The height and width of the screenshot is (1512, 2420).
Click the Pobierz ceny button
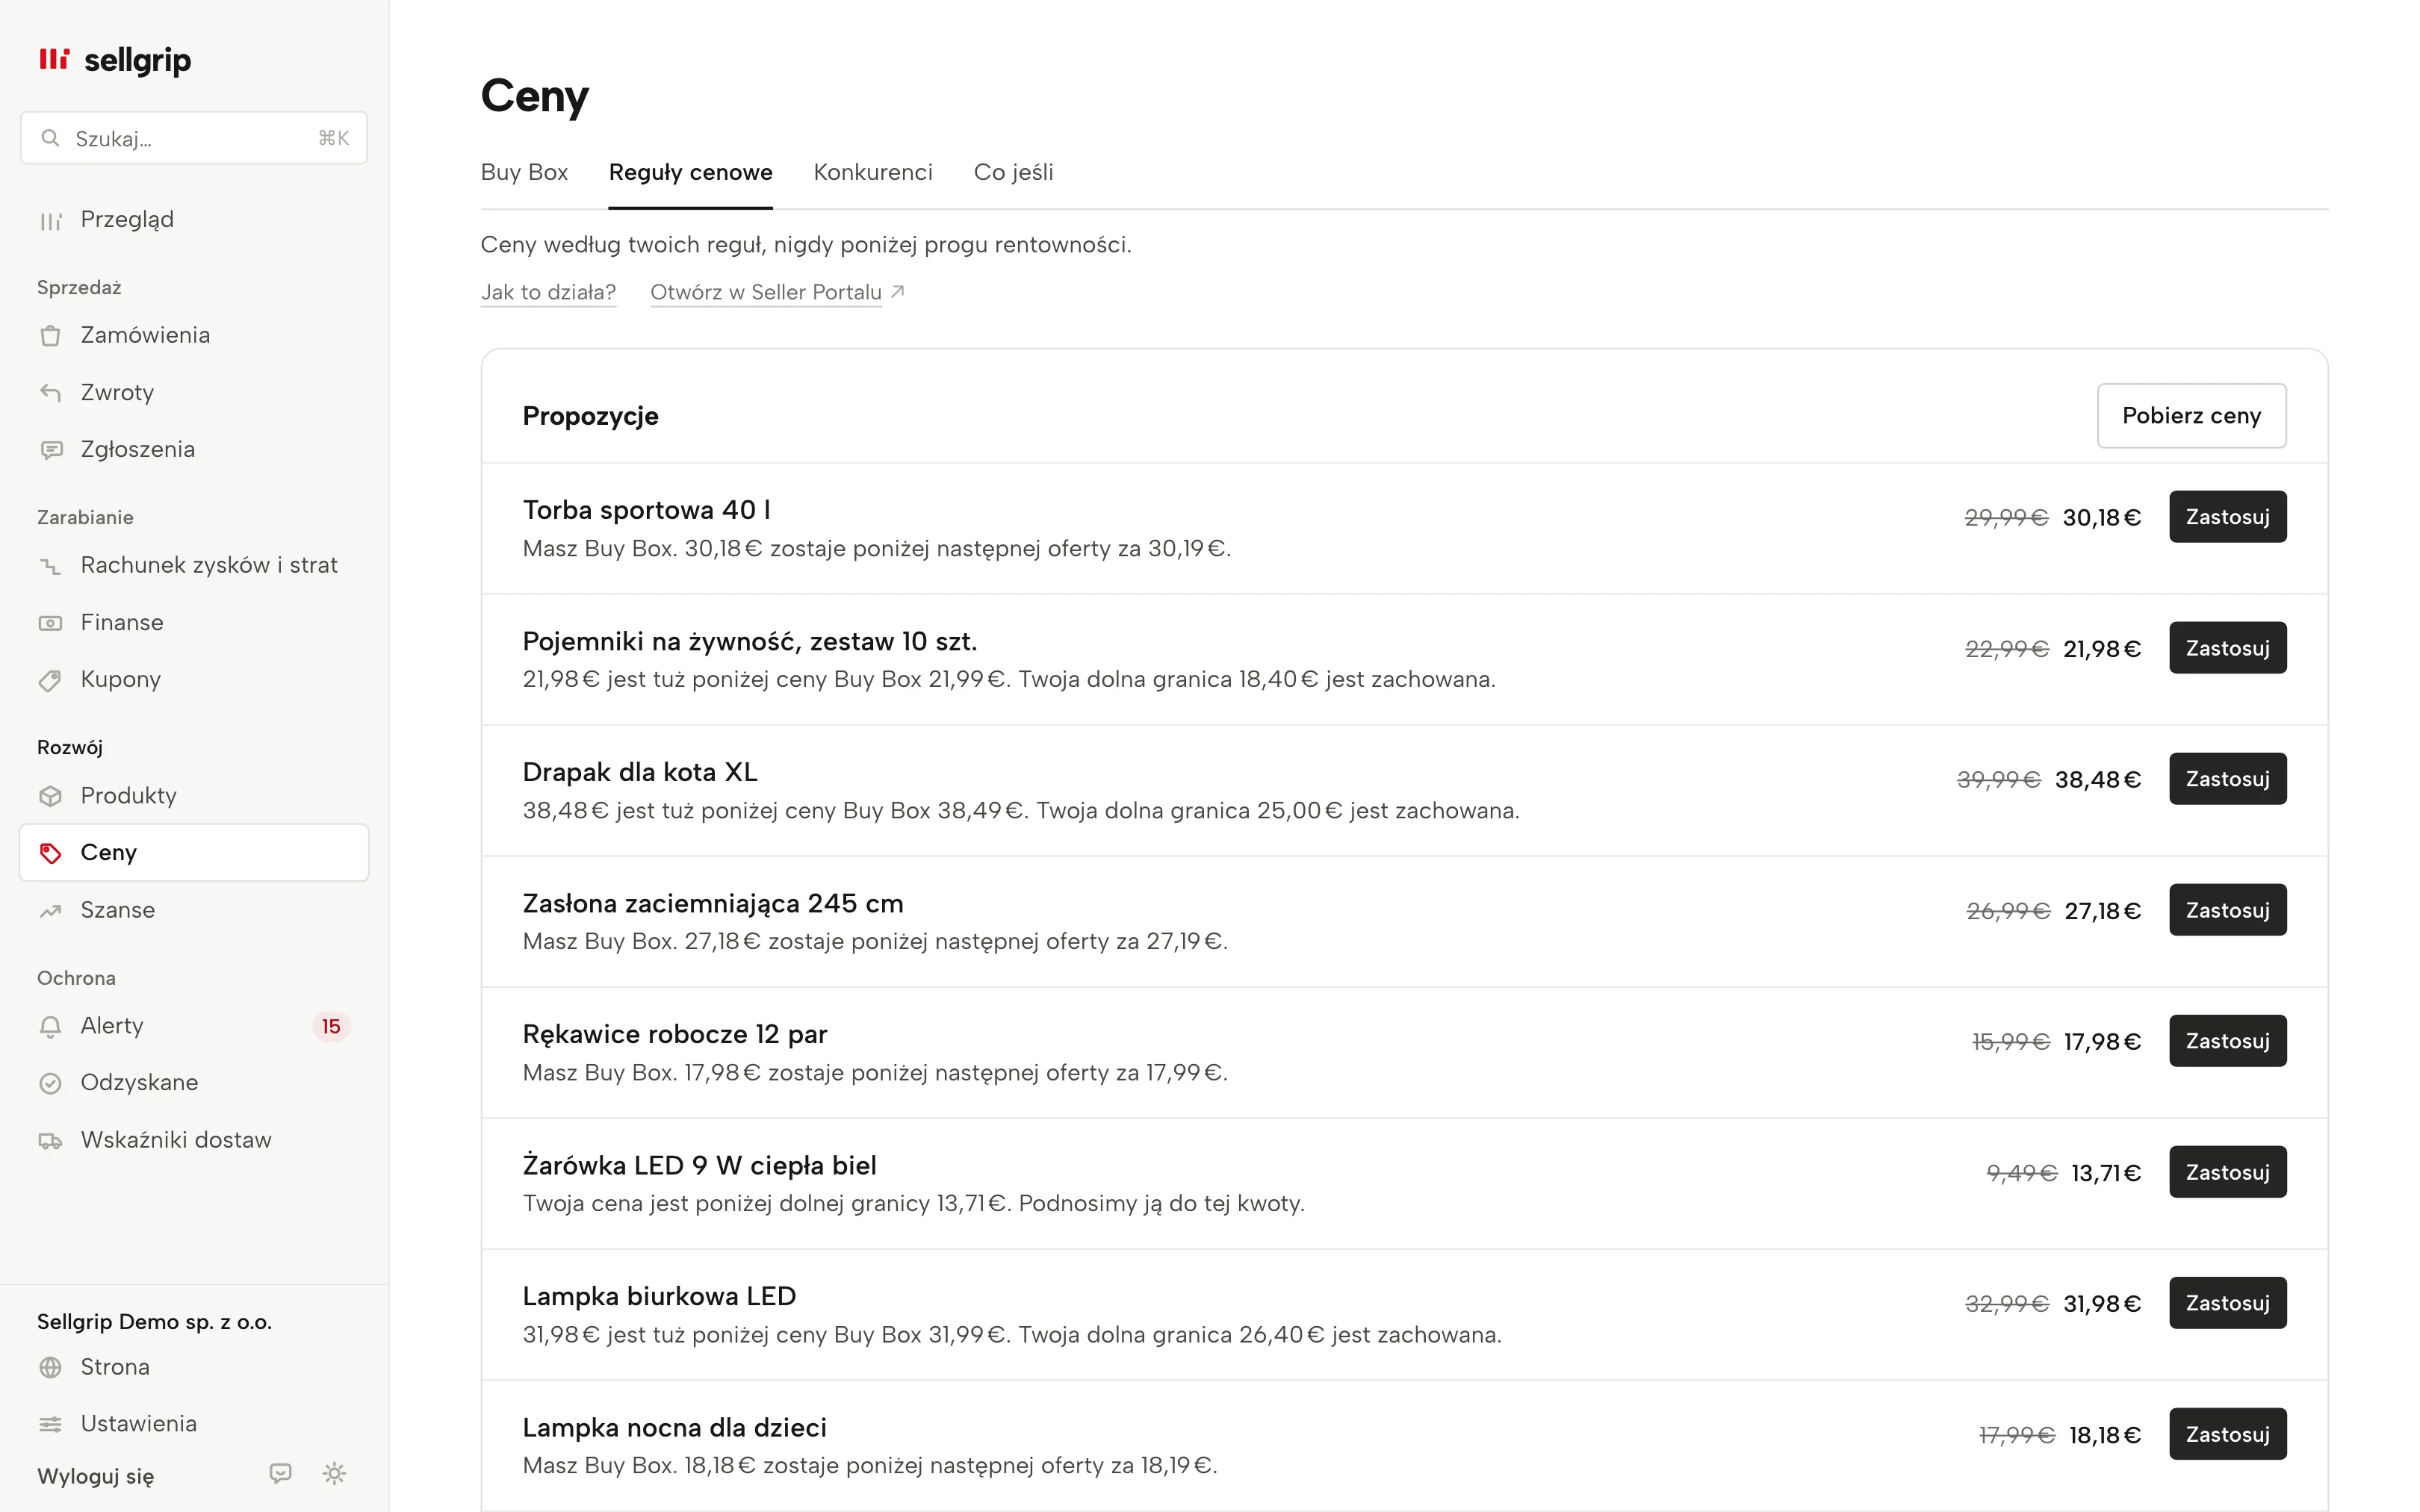tap(2191, 415)
